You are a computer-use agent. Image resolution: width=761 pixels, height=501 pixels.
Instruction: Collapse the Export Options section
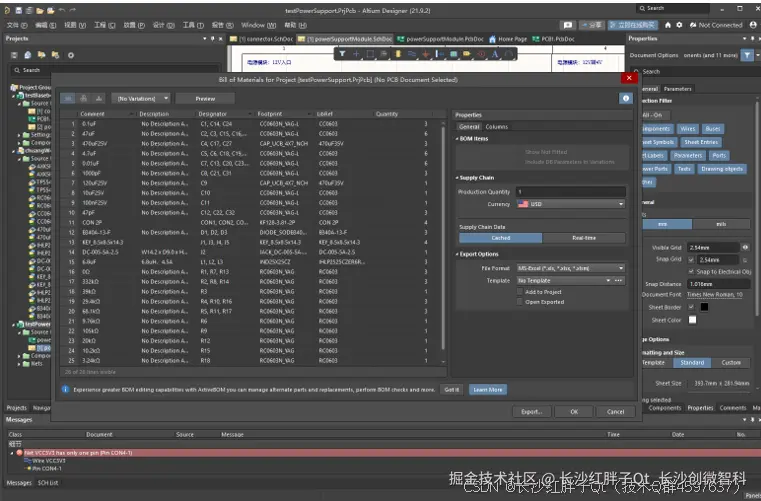click(457, 254)
